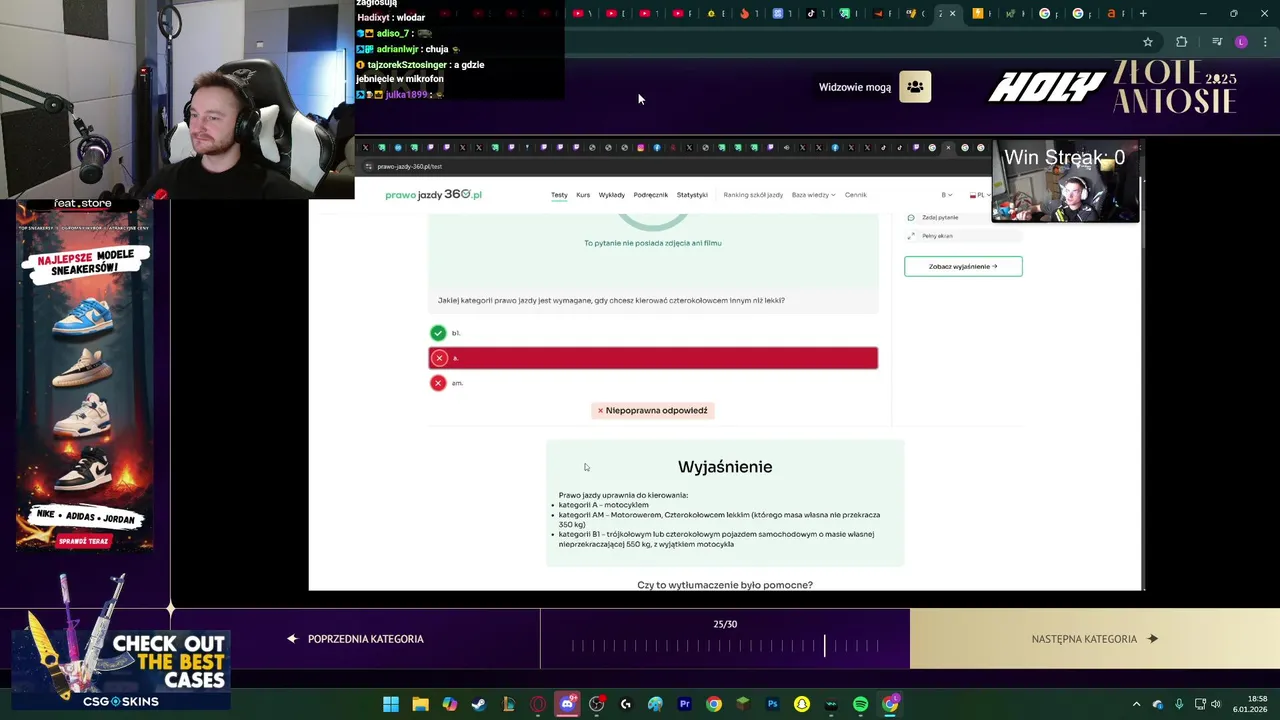Open Spotify from the taskbar
The width and height of the screenshot is (1280, 720).
pyautogui.click(x=861, y=704)
